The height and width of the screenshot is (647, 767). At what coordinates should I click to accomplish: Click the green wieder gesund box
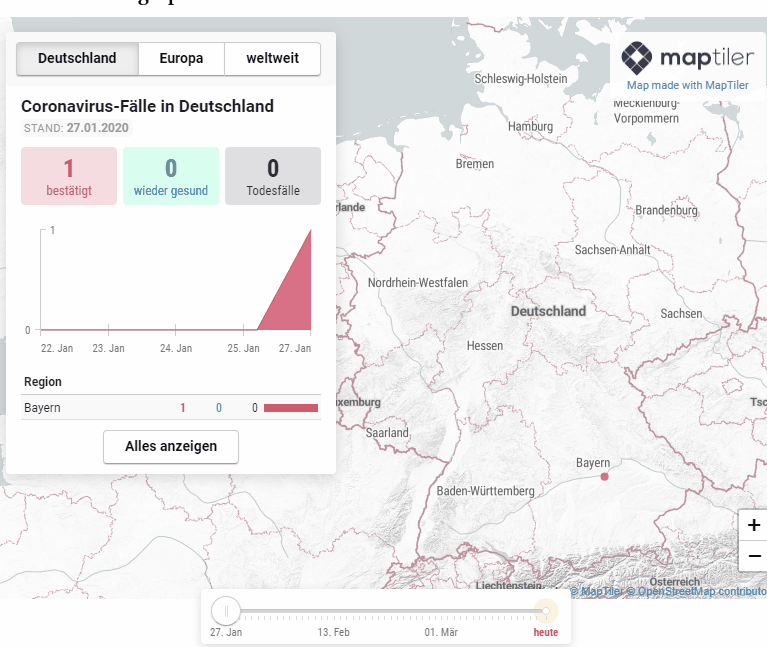click(x=171, y=176)
